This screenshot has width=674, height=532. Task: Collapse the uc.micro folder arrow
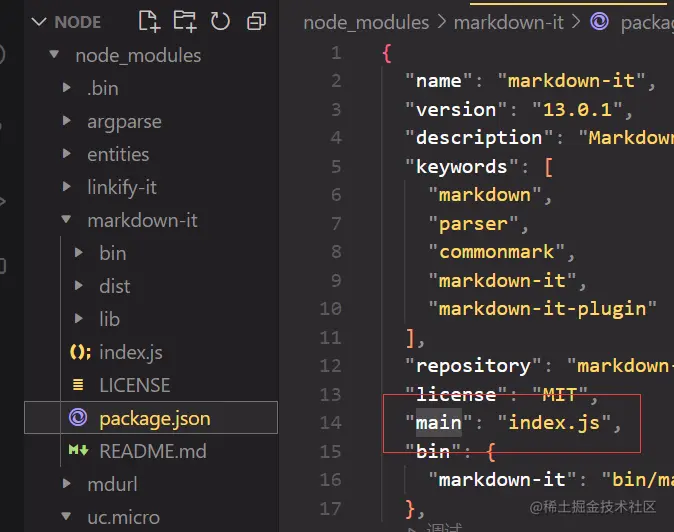(66, 516)
